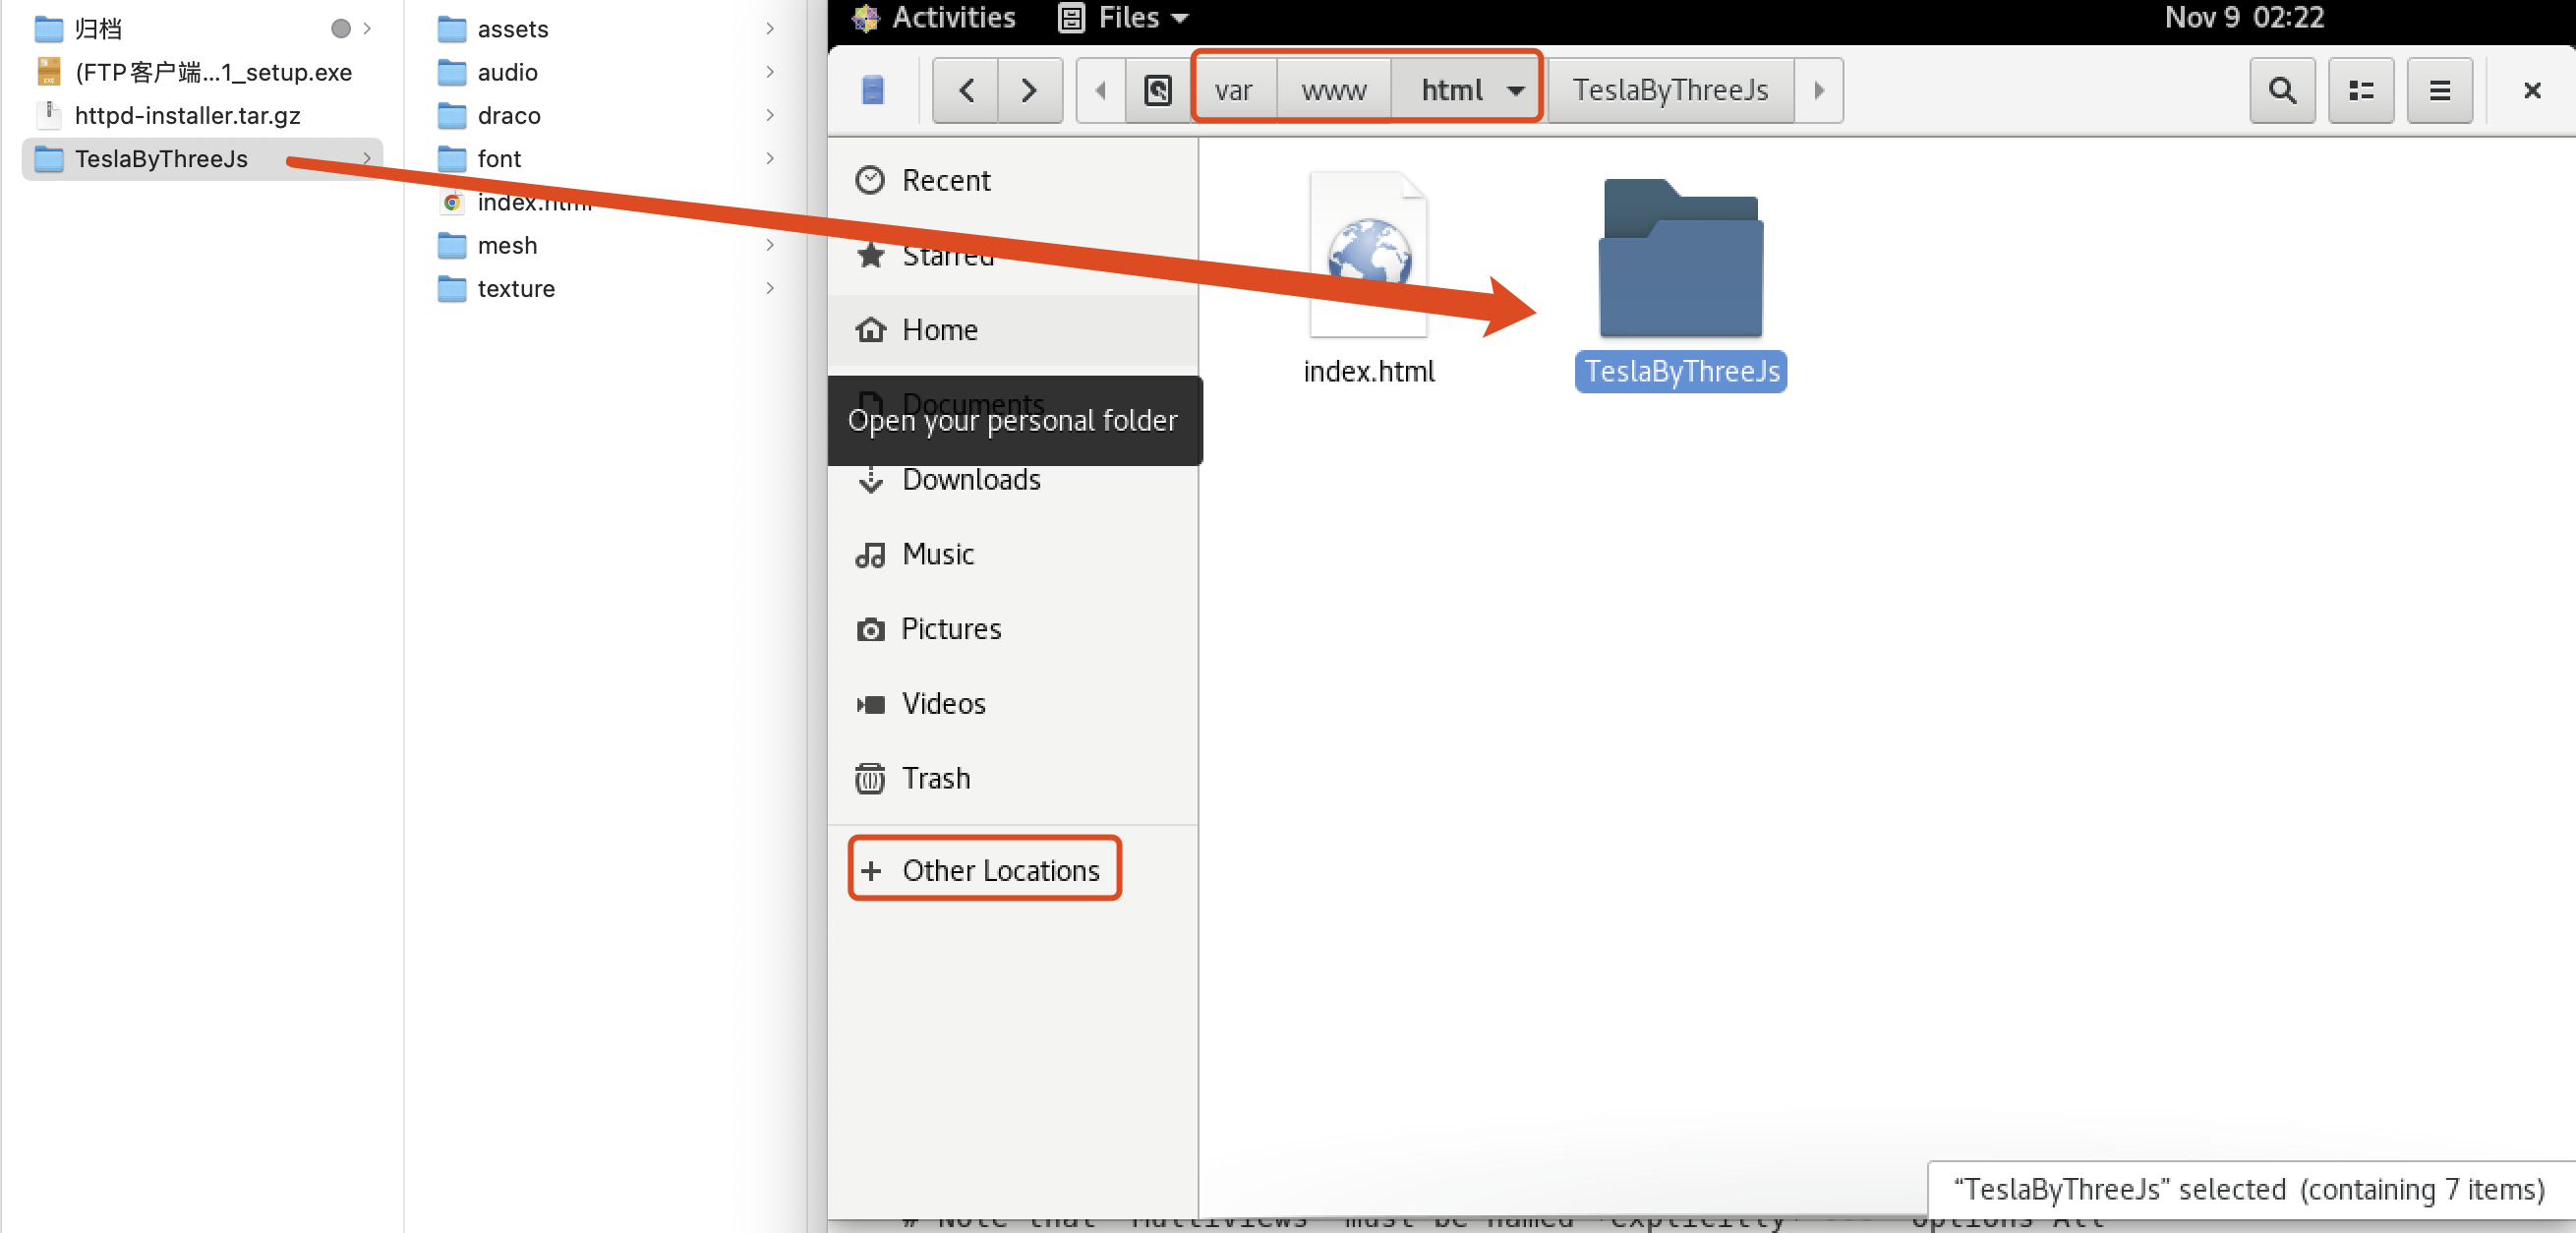This screenshot has width=2576, height=1233.
Task: Click the www path segment
Action: pyautogui.click(x=1333, y=90)
